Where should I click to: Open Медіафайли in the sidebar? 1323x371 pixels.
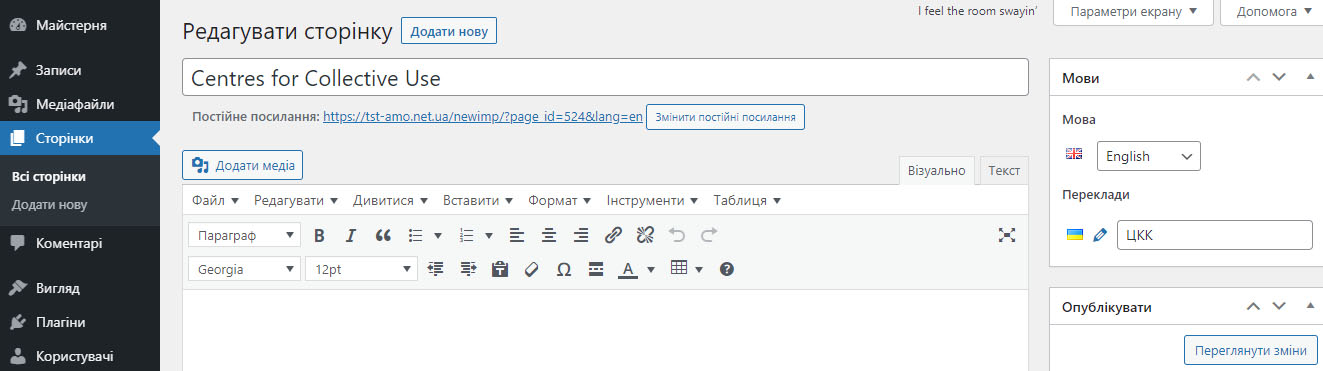pos(80,104)
